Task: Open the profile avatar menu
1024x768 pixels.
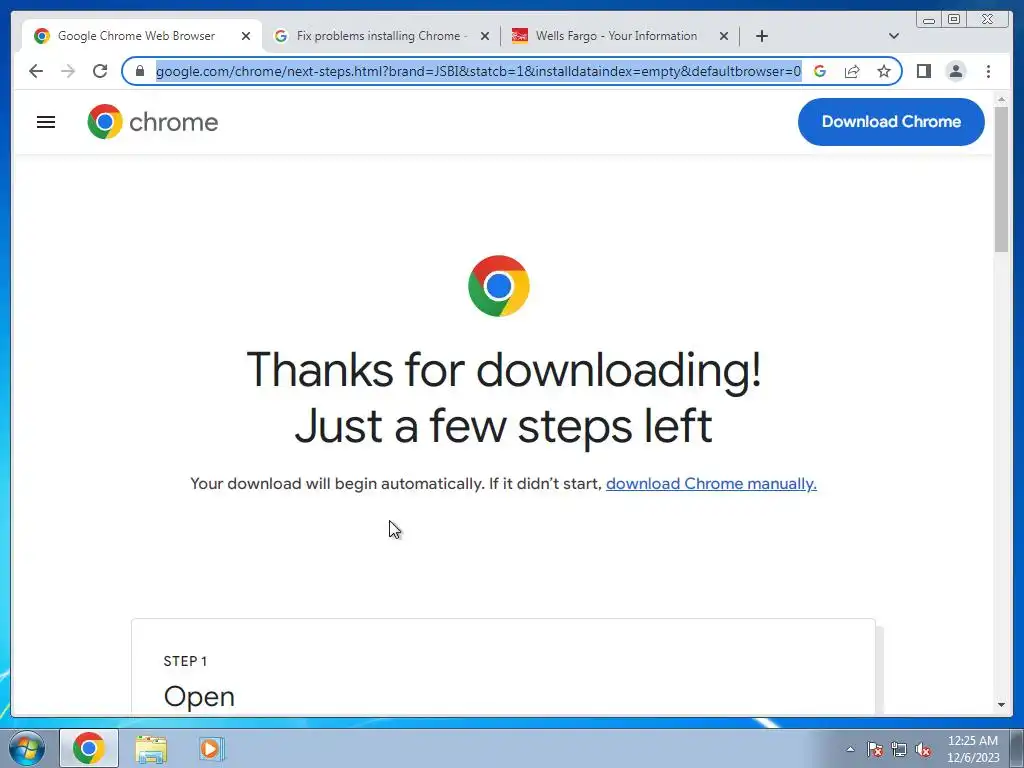Action: pos(956,71)
